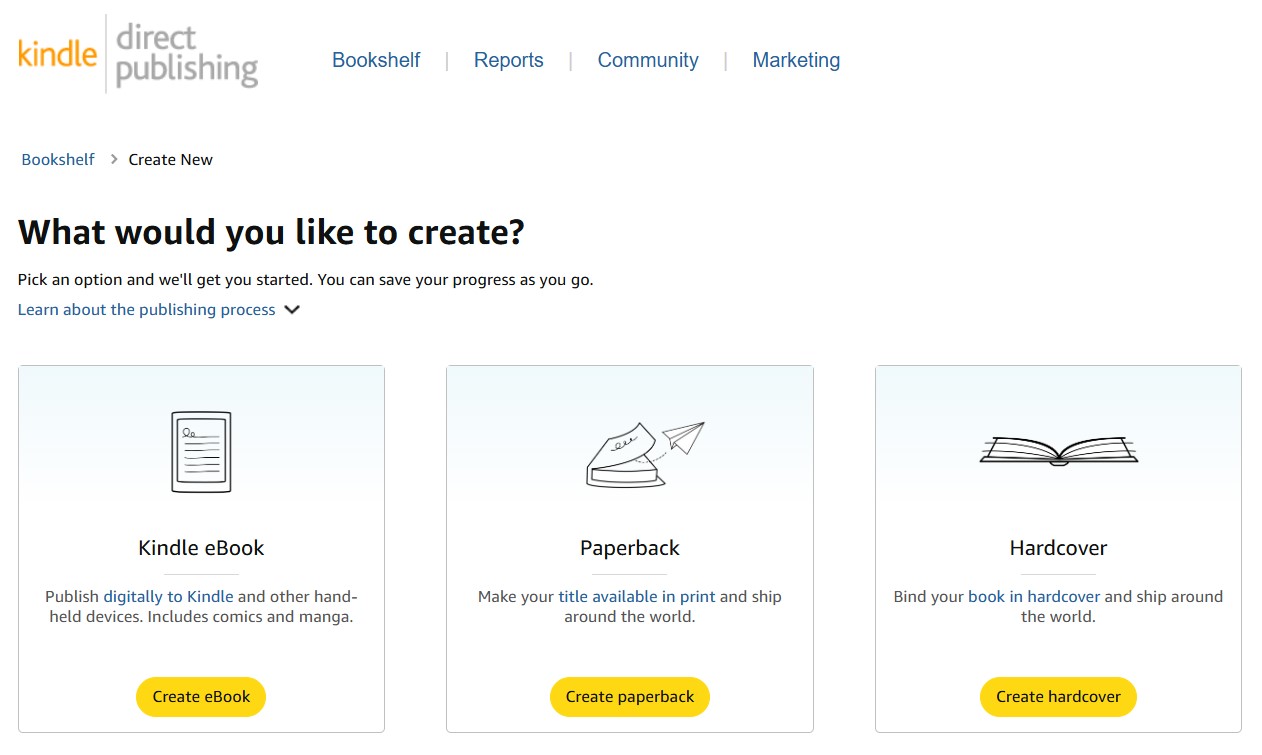
Task: Open Learn about the publishing process
Action: coord(147,310)
